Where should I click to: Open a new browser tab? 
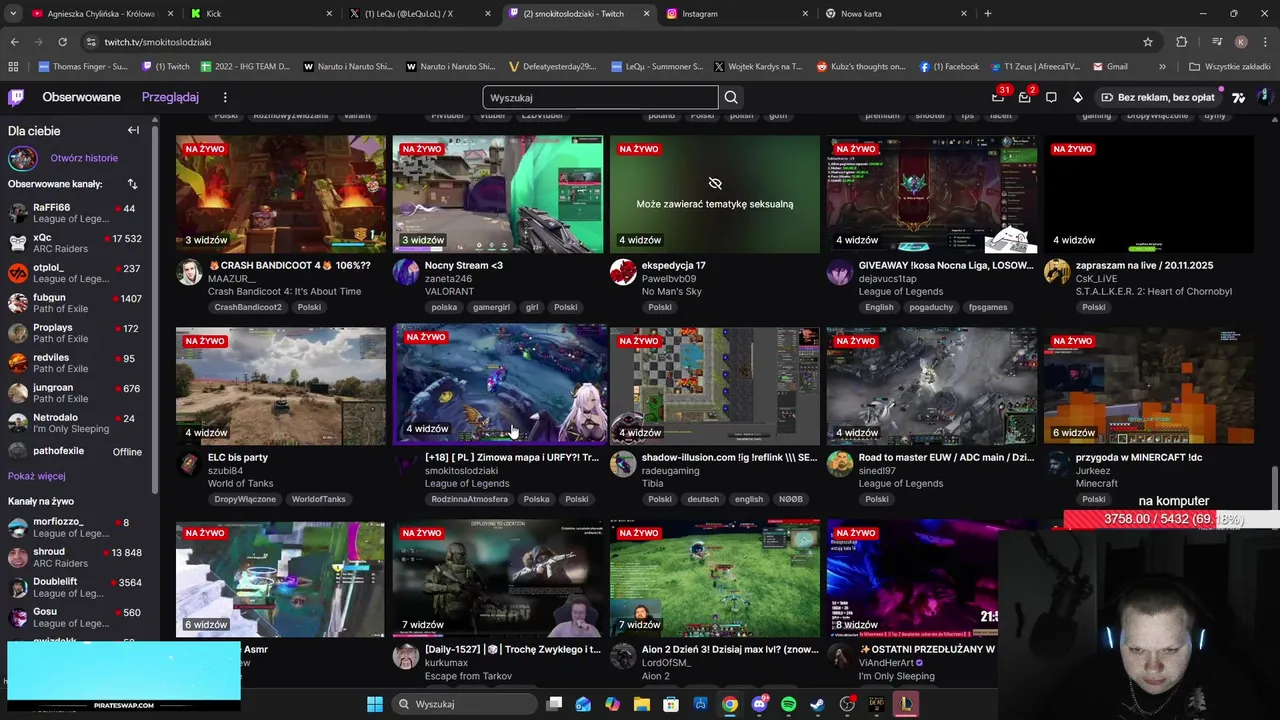(x=988, y=14)
